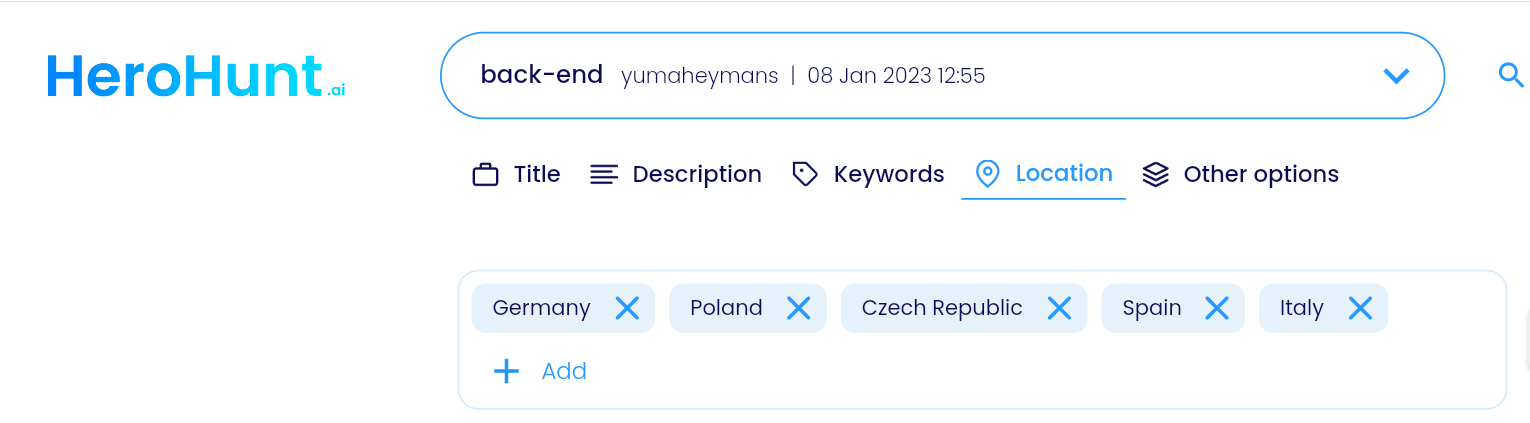Click the Add location text link
This screenshot has height=423, width=1530.
pyautogui.click(x=564, y=372)
